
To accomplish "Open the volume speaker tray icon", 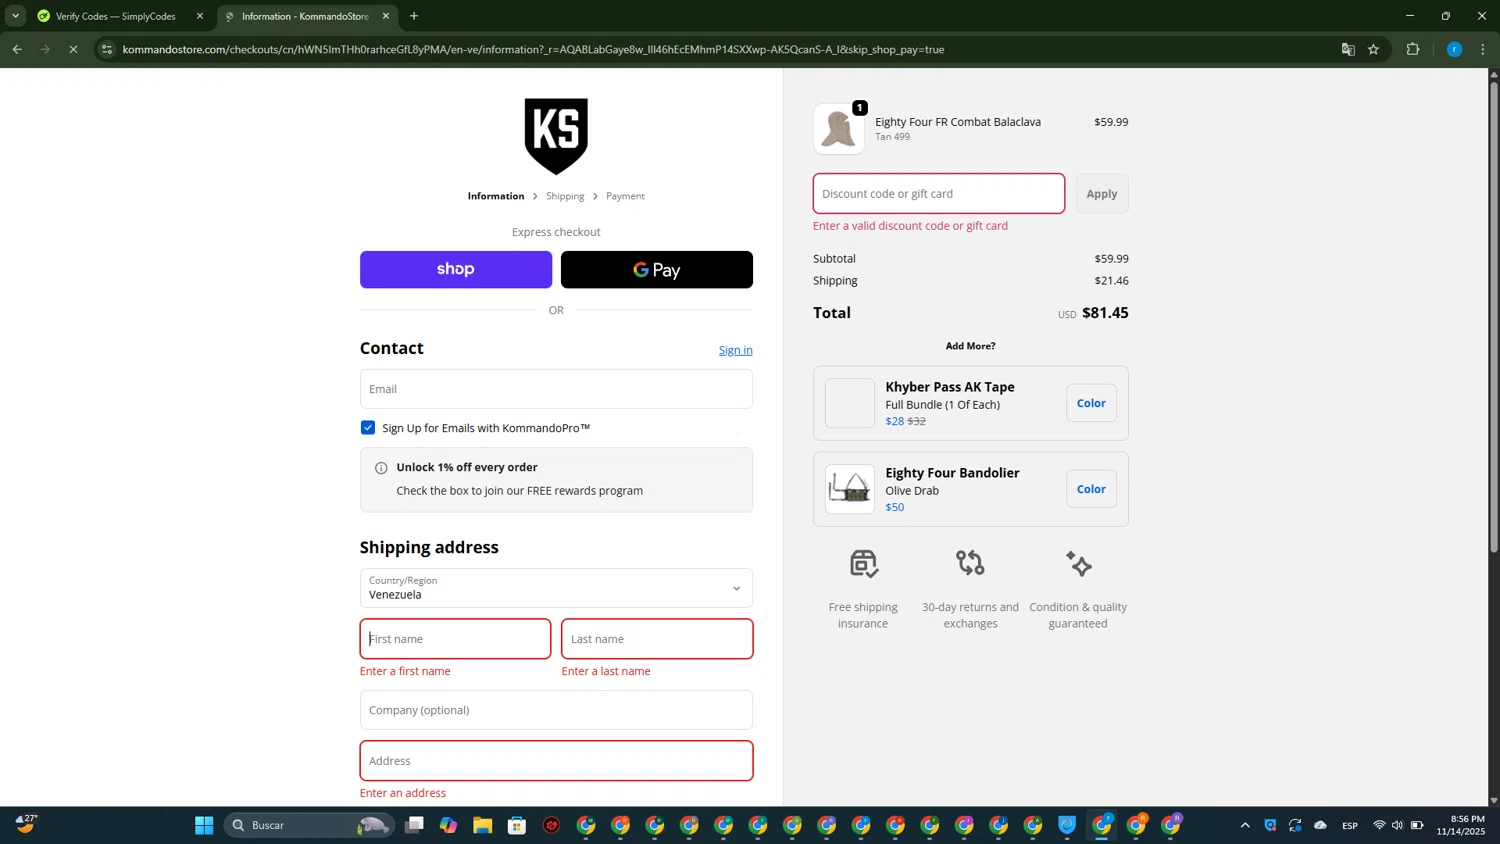I will [1397, 825].
